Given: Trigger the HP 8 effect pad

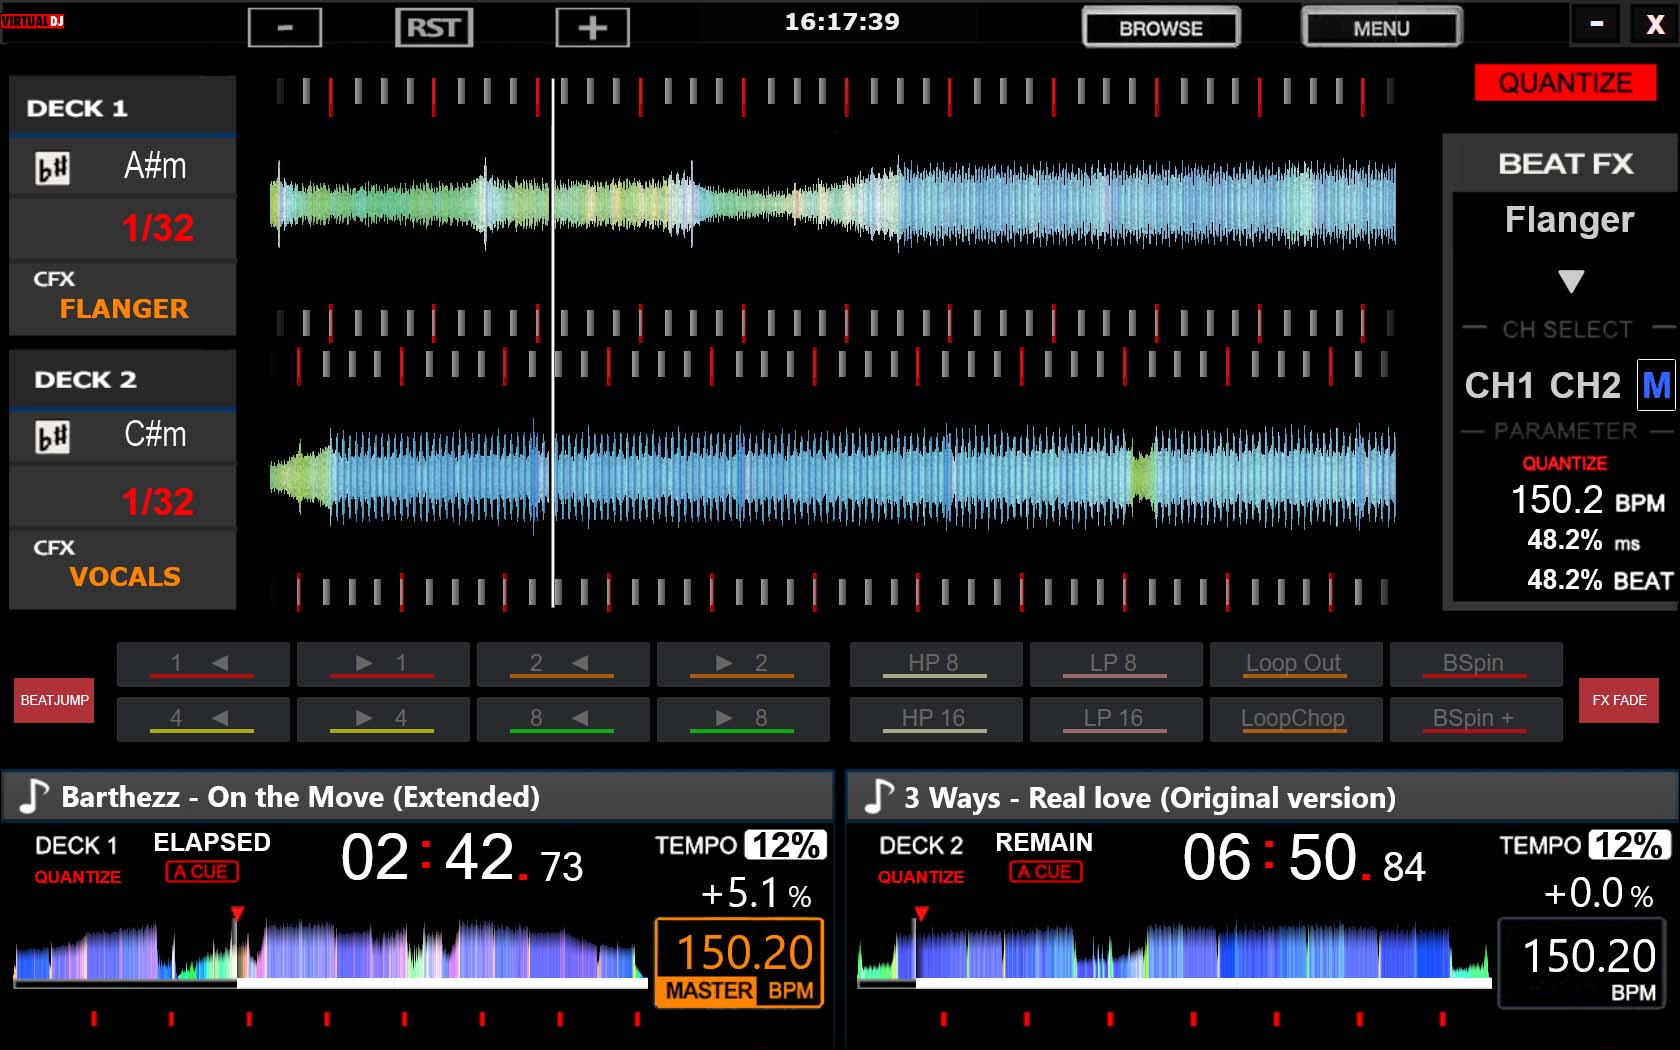Looking at the screenshot, I should (x=936, y=664).
